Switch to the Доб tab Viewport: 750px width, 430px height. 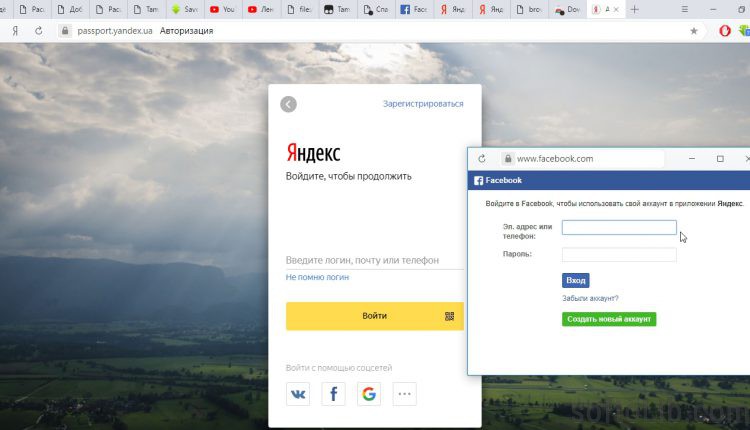(70, 9)
